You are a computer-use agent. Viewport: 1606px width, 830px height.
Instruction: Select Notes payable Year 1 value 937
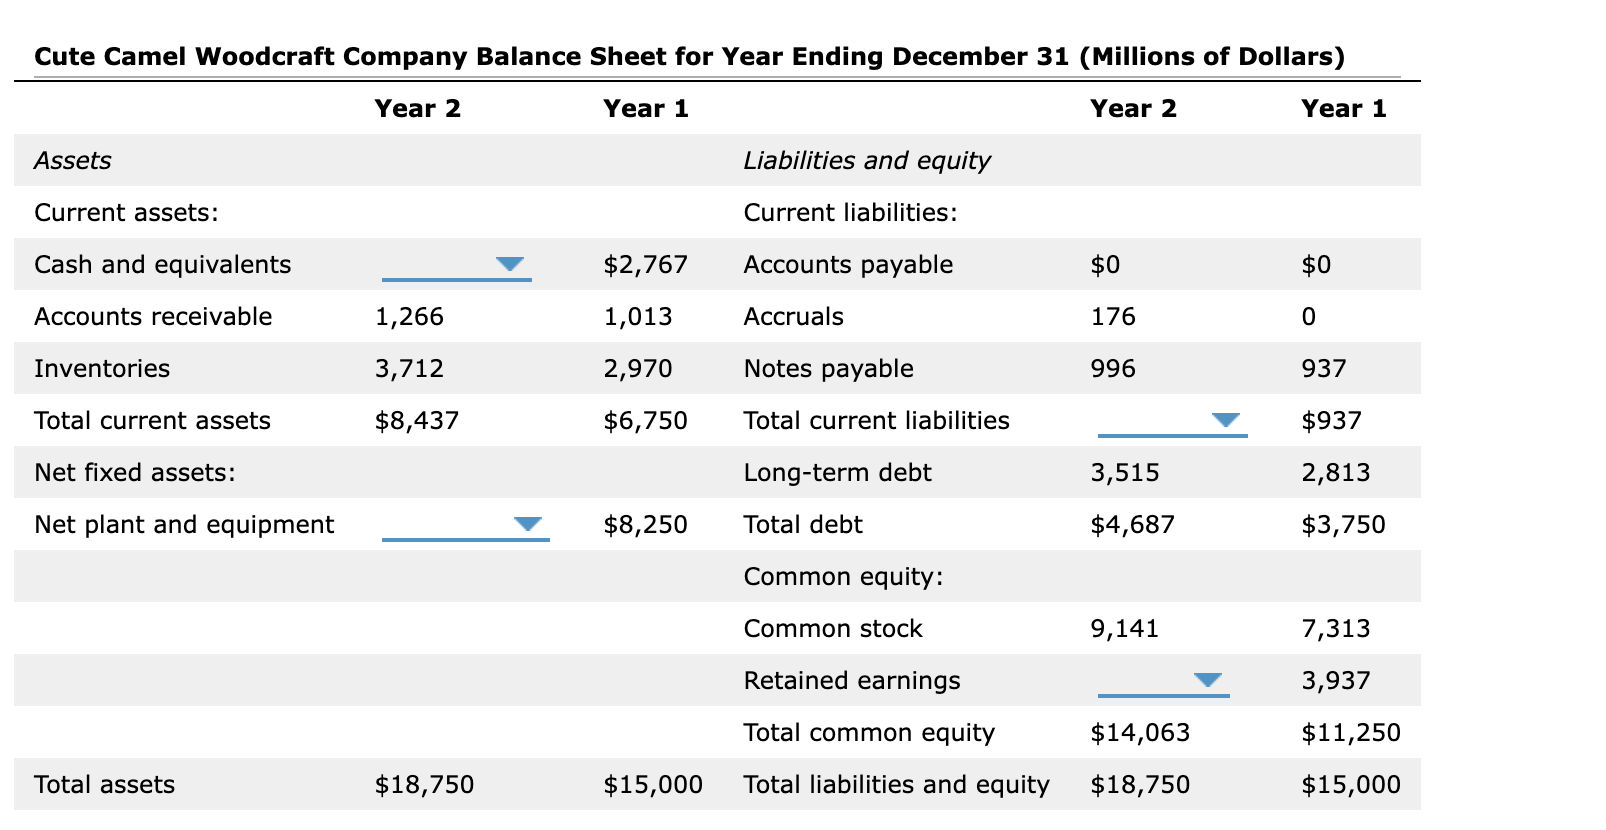(x=1324, y=369)
